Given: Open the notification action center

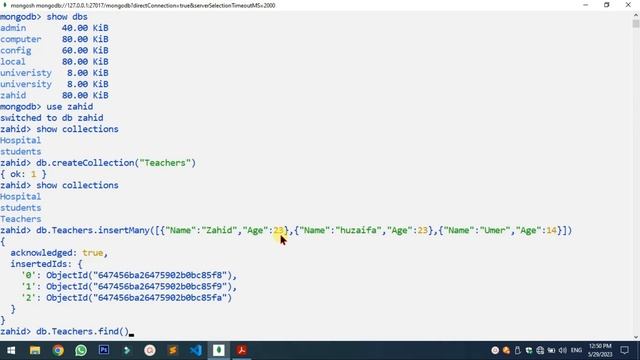Looking at the screenshot, I should click(624, 350).
